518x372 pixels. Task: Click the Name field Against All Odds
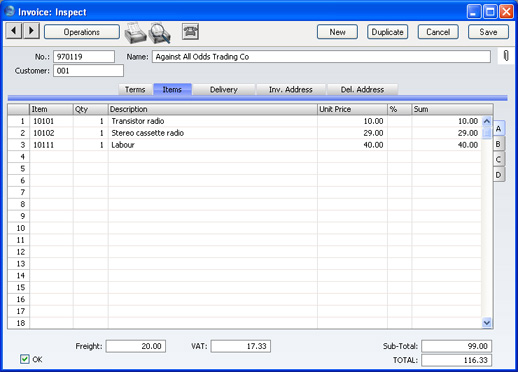tap(321, 57)
